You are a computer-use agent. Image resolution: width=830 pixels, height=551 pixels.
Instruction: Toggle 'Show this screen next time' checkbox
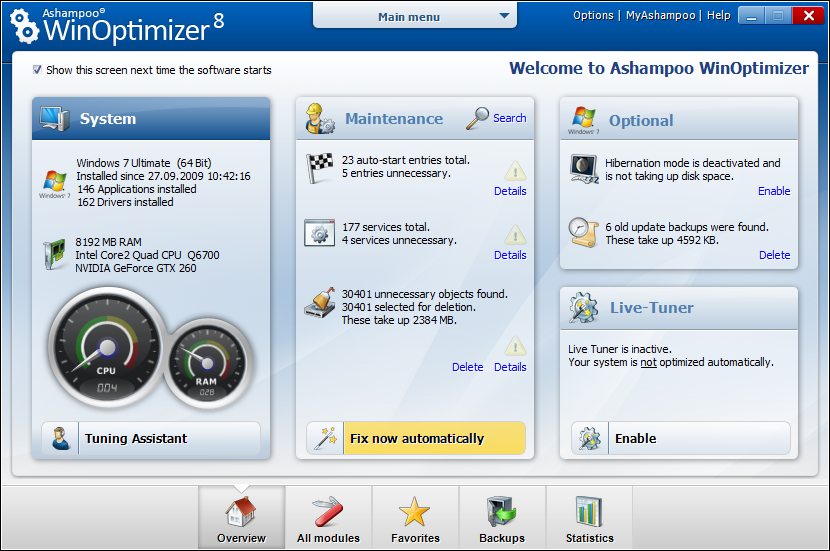37,70
